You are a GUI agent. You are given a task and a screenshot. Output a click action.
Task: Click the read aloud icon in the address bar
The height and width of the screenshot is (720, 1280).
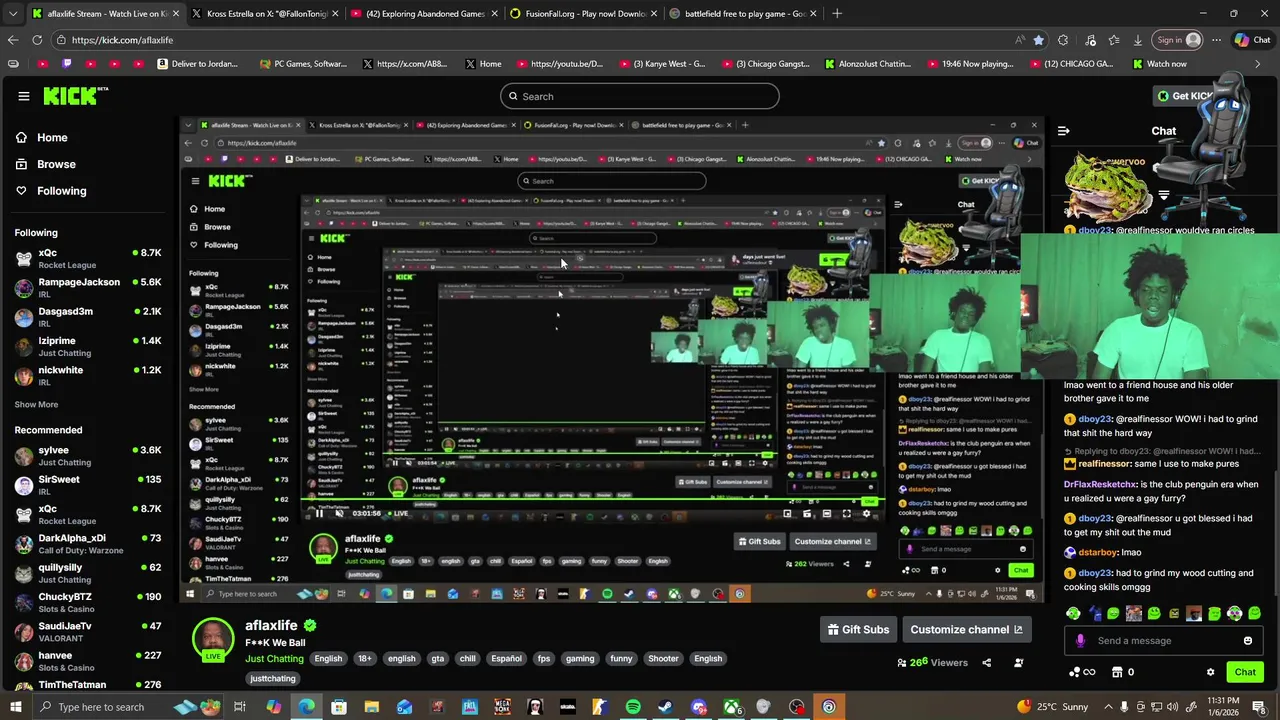click(x=1019, y=40)
